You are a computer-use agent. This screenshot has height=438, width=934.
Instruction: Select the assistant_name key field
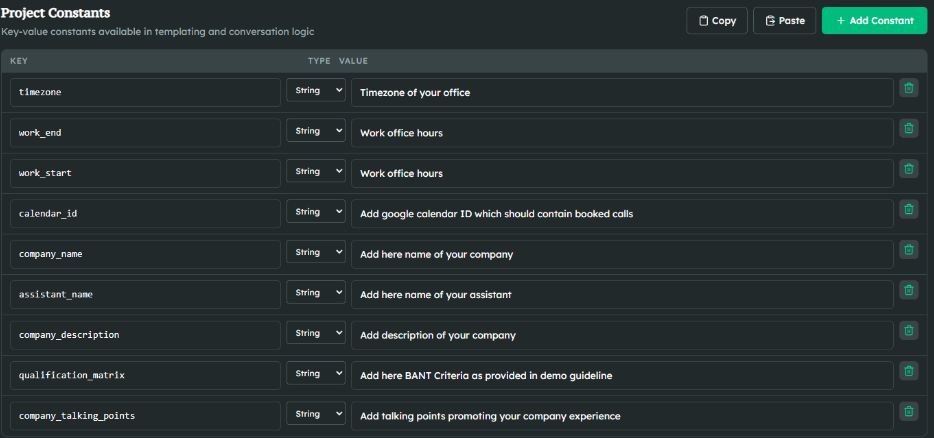coord(145,294)
